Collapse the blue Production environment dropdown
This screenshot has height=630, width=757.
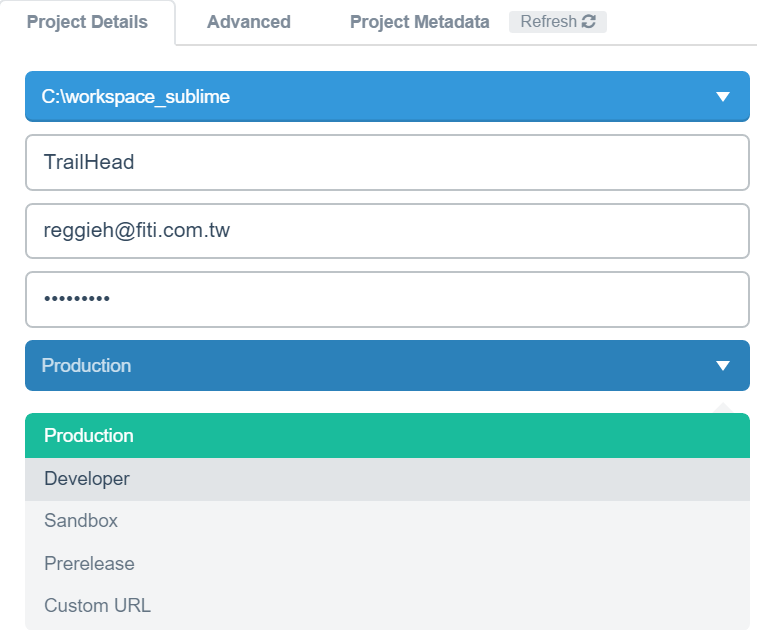point(387,366)
